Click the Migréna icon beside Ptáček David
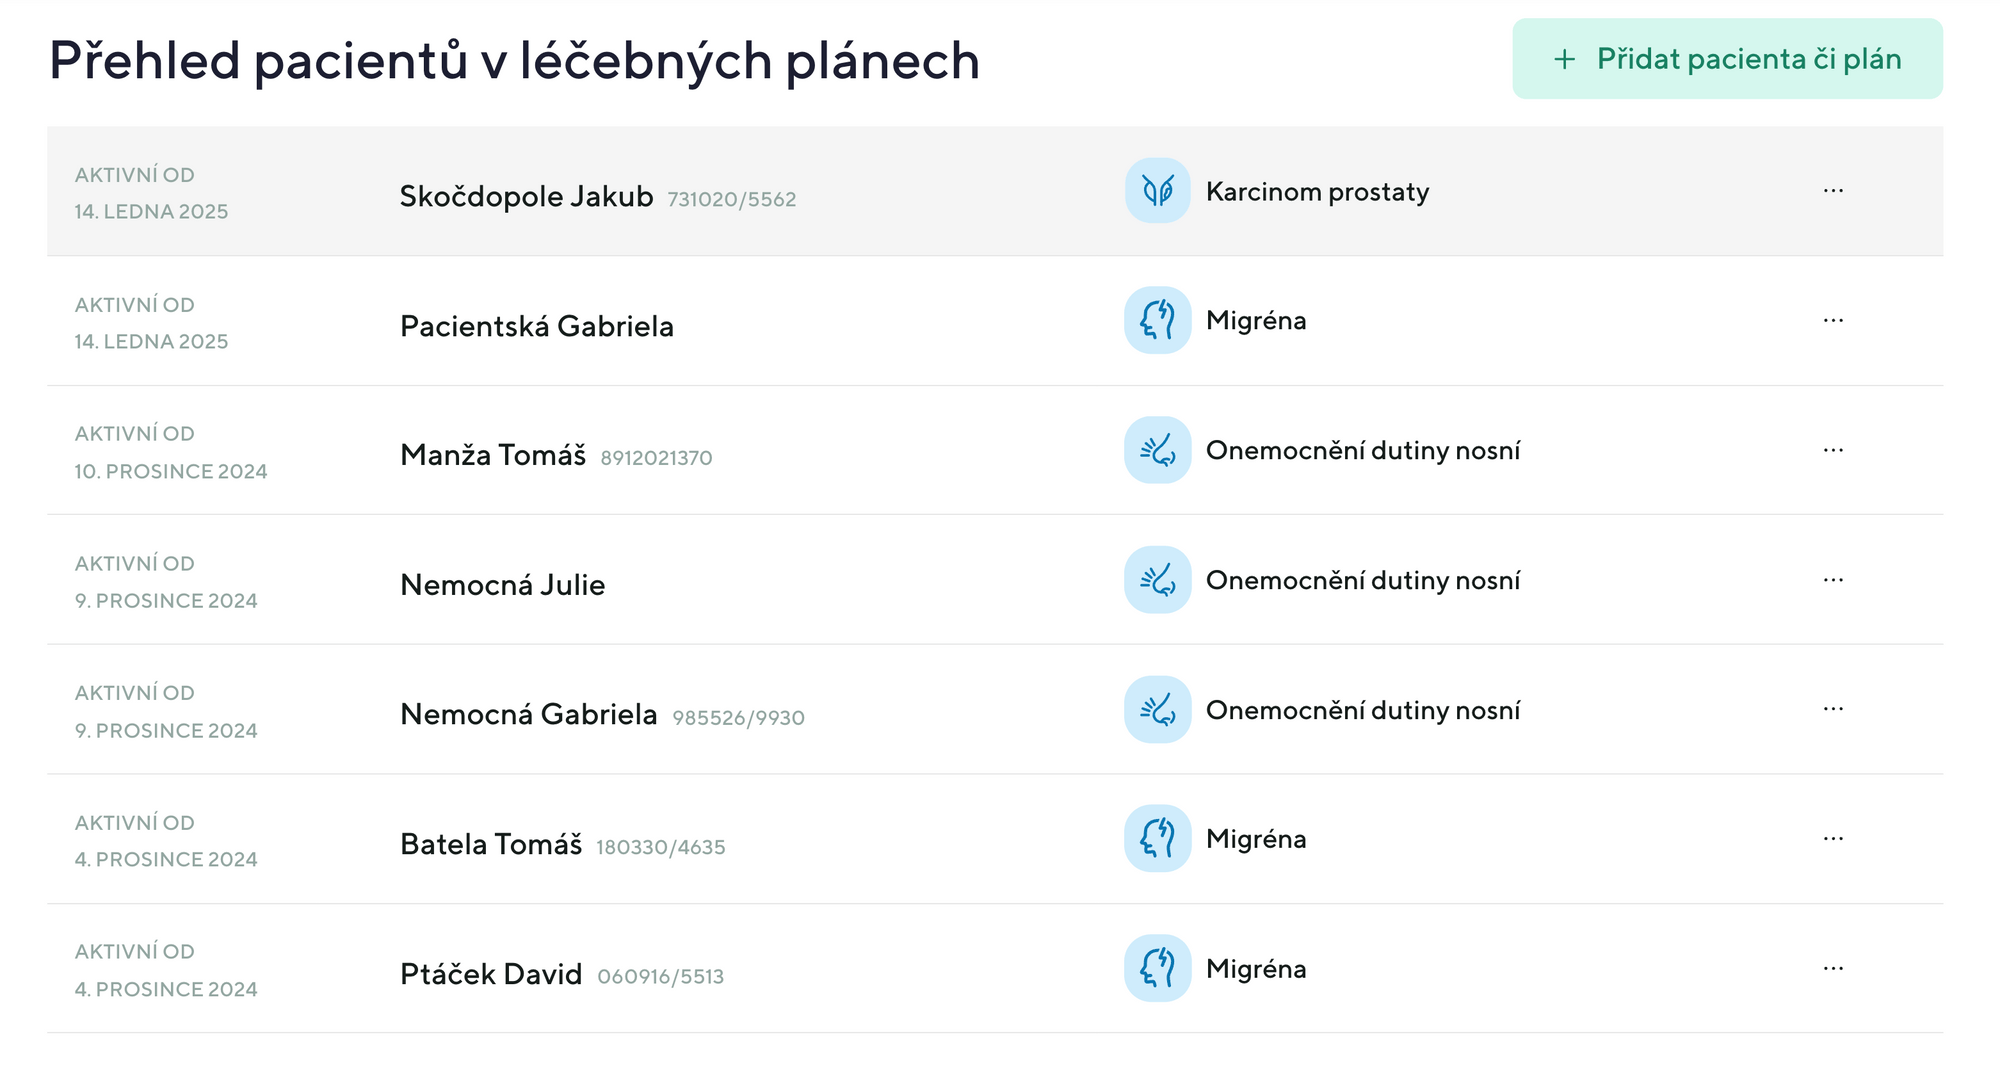The width and height of the screenshot is (2000, 1090). 1156,968
